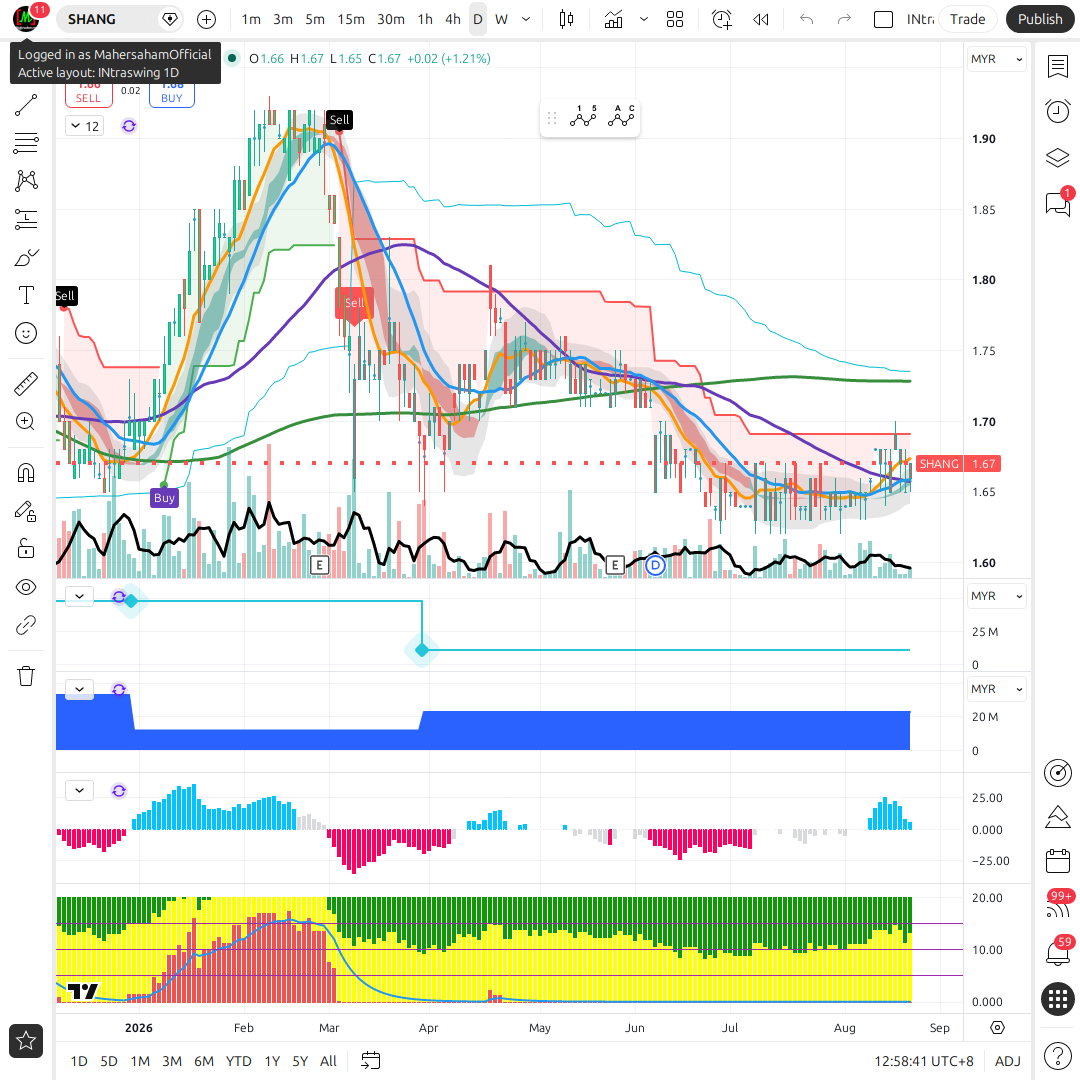The image size is (1080, 1080).
Task: Switch to weekly W timeframe
Action: 501,19
